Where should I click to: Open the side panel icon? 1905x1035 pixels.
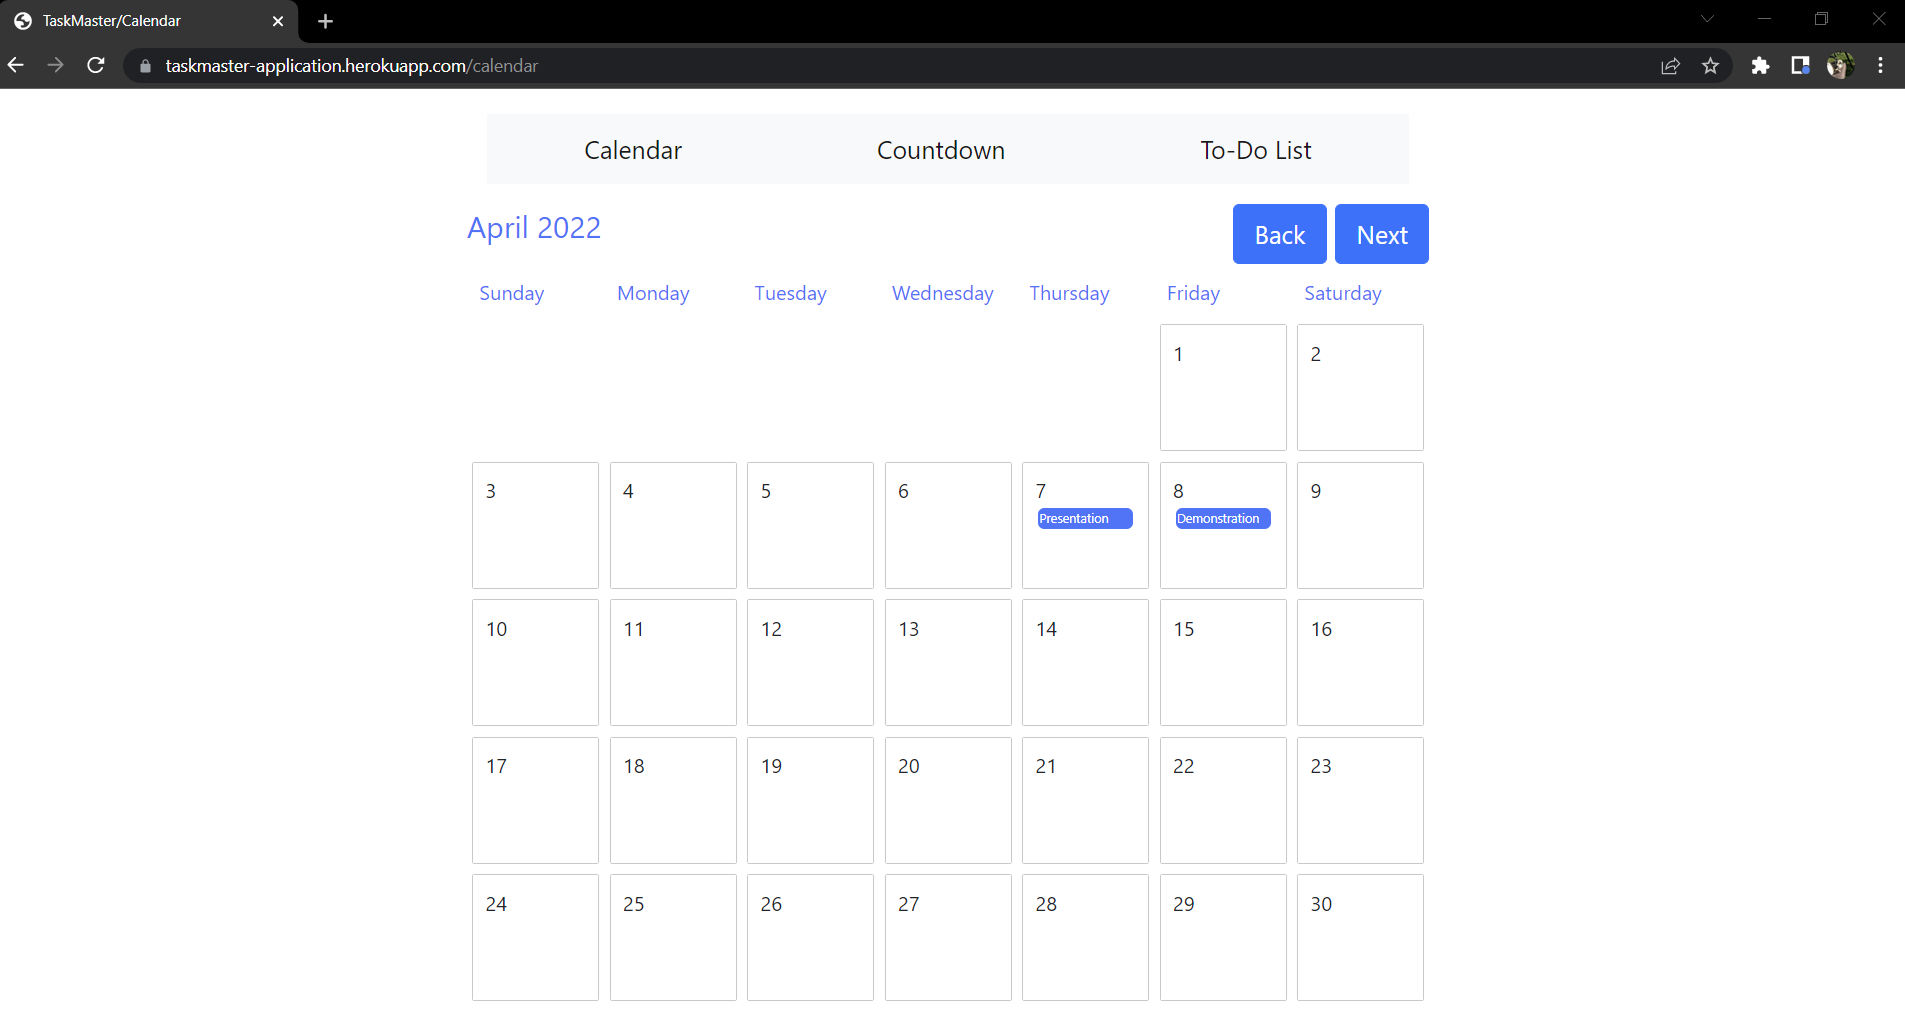pyautogui.click(x=1800, y=66)
